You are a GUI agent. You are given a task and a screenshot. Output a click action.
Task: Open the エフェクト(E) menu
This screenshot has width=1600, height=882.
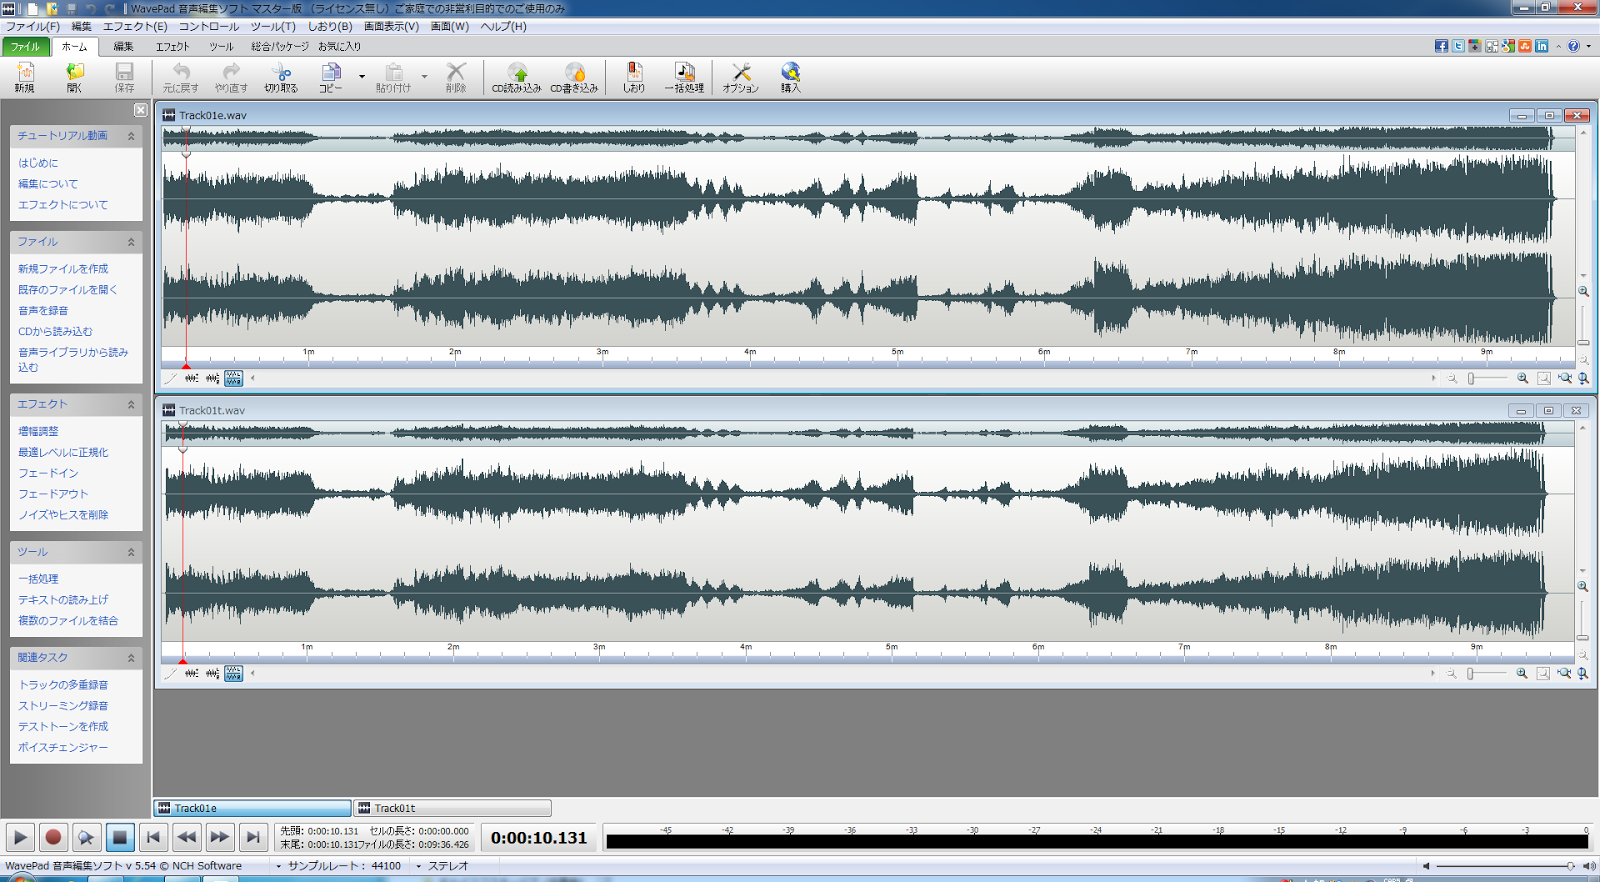click(x=135, y=26)
